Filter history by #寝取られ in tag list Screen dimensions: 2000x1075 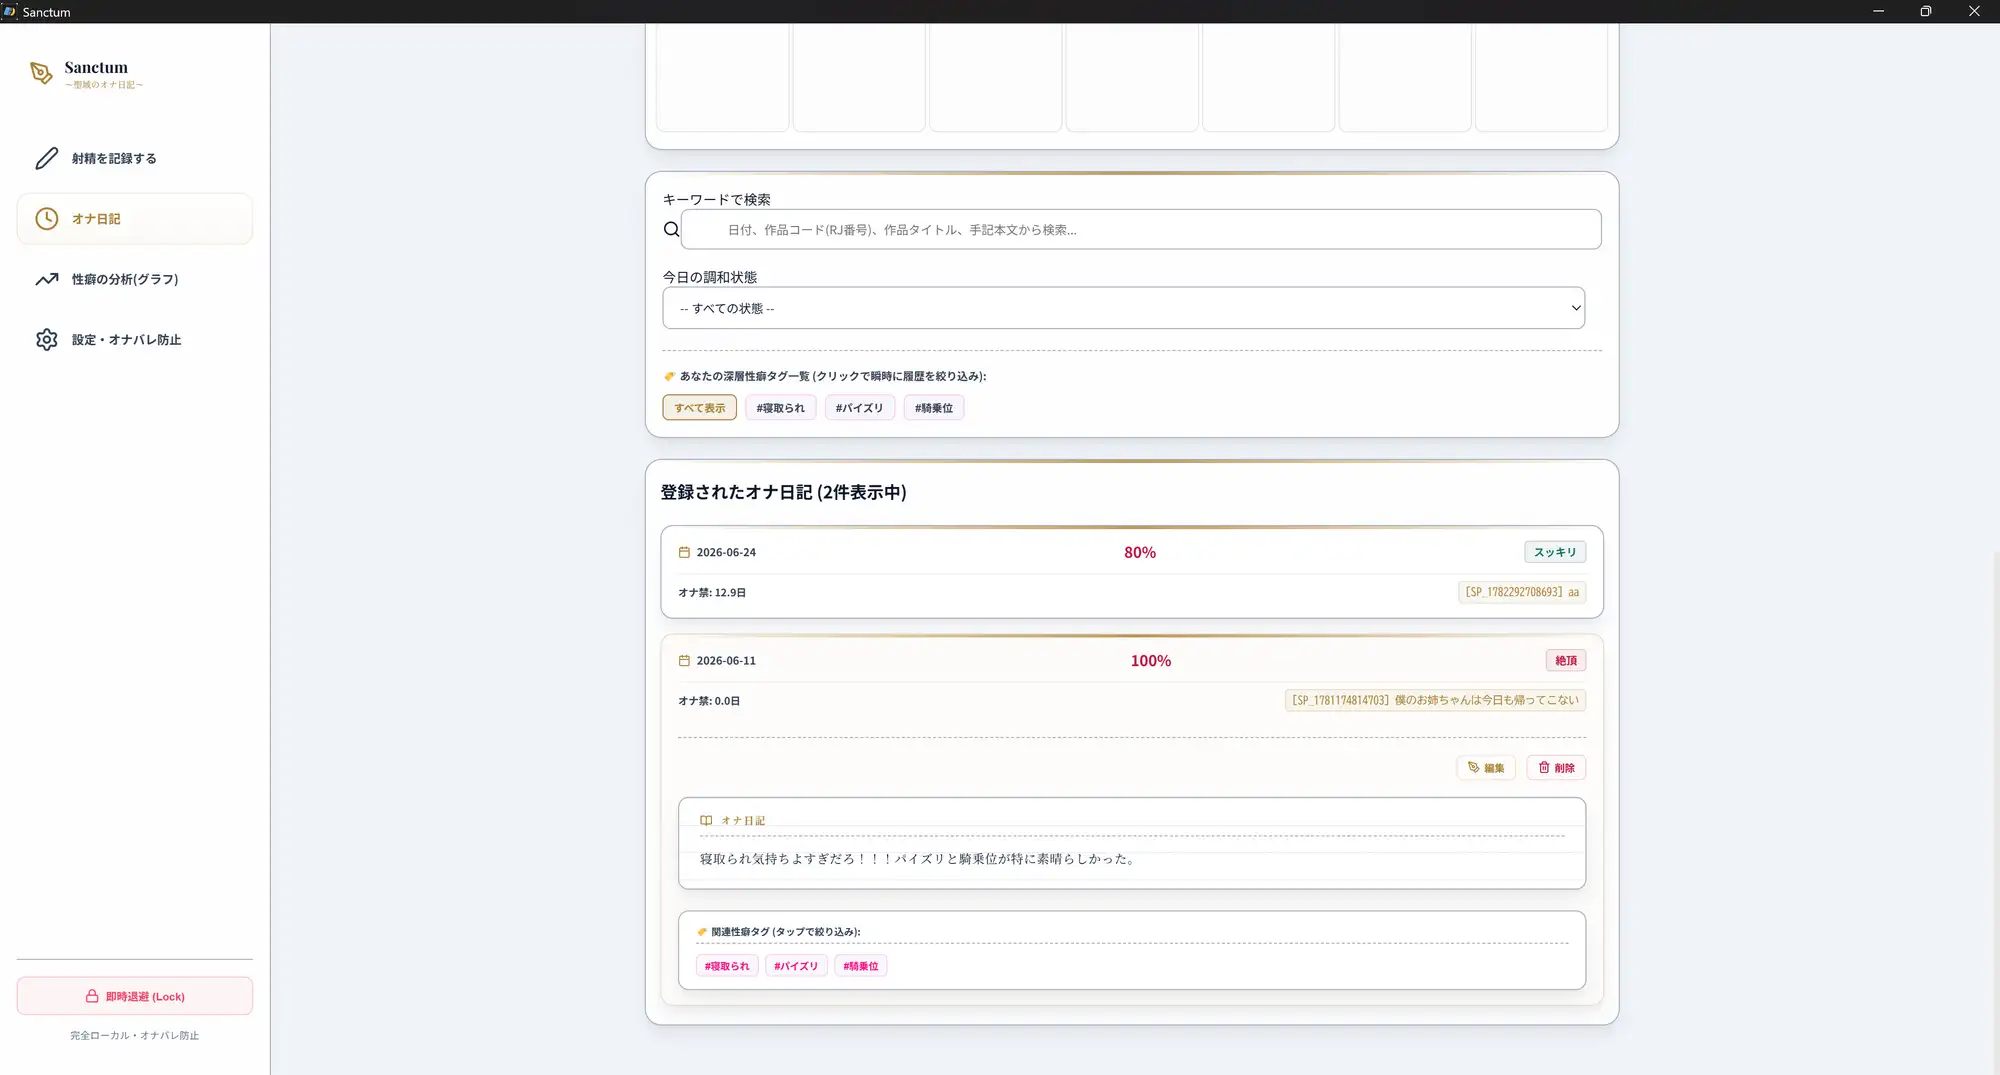pyautogui.click(x=780, y=407)
